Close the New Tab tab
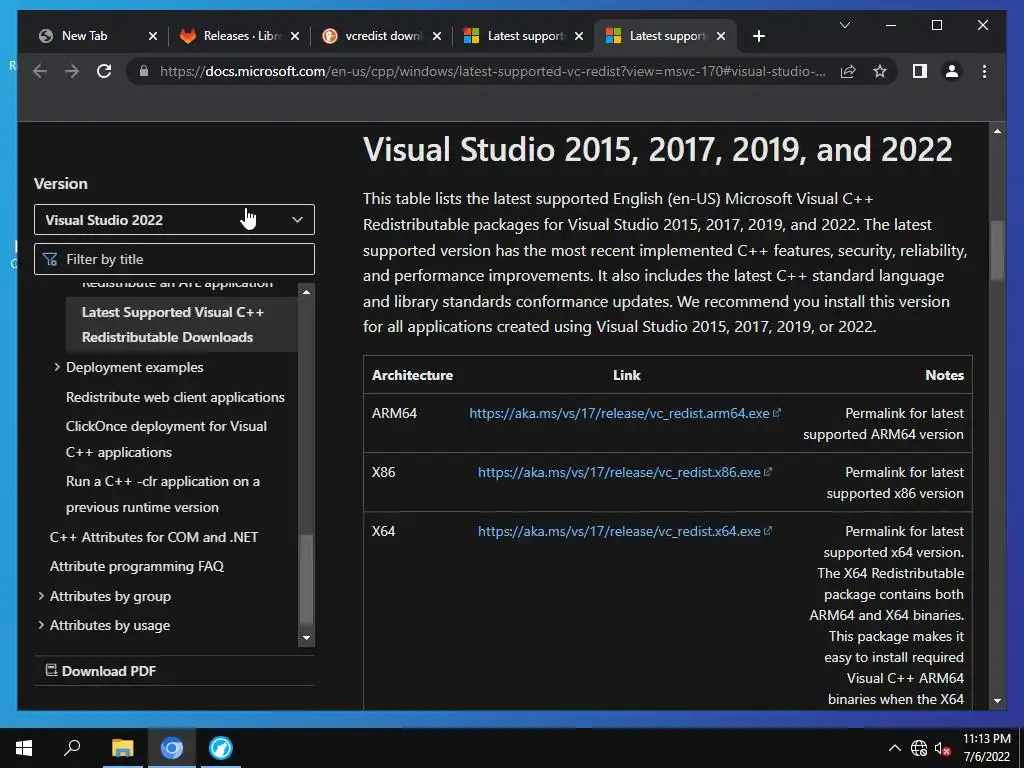This screenshot has width=1024, height=768. tap(153, 36)
